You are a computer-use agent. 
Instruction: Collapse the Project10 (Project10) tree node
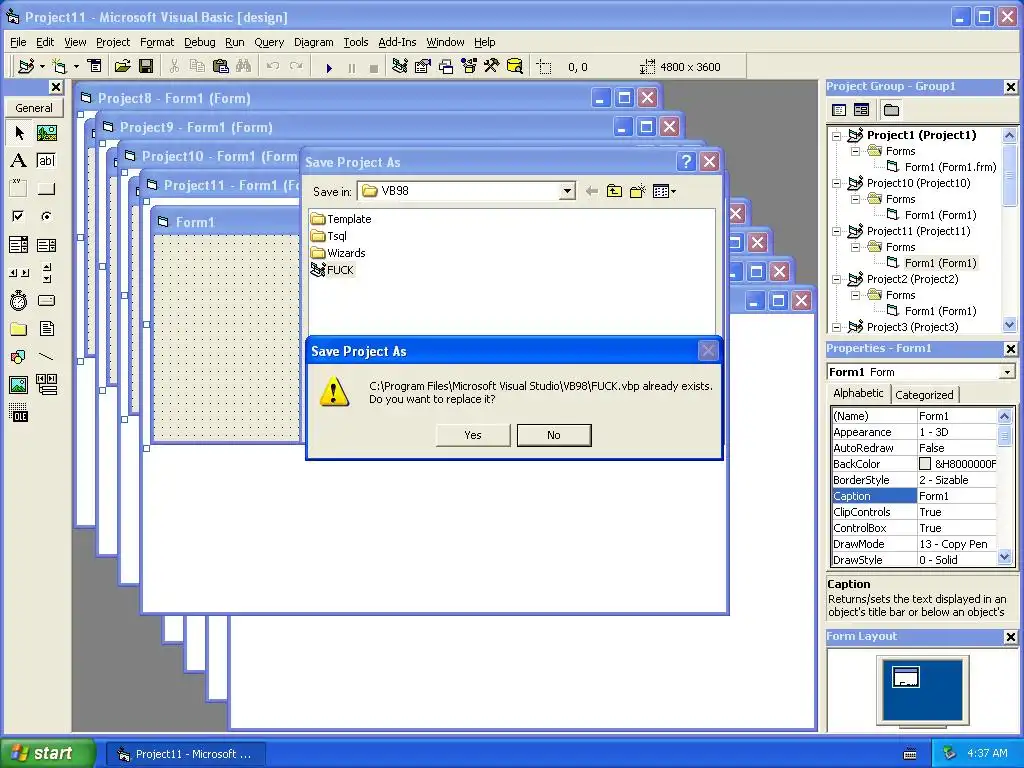pos(836,184)
